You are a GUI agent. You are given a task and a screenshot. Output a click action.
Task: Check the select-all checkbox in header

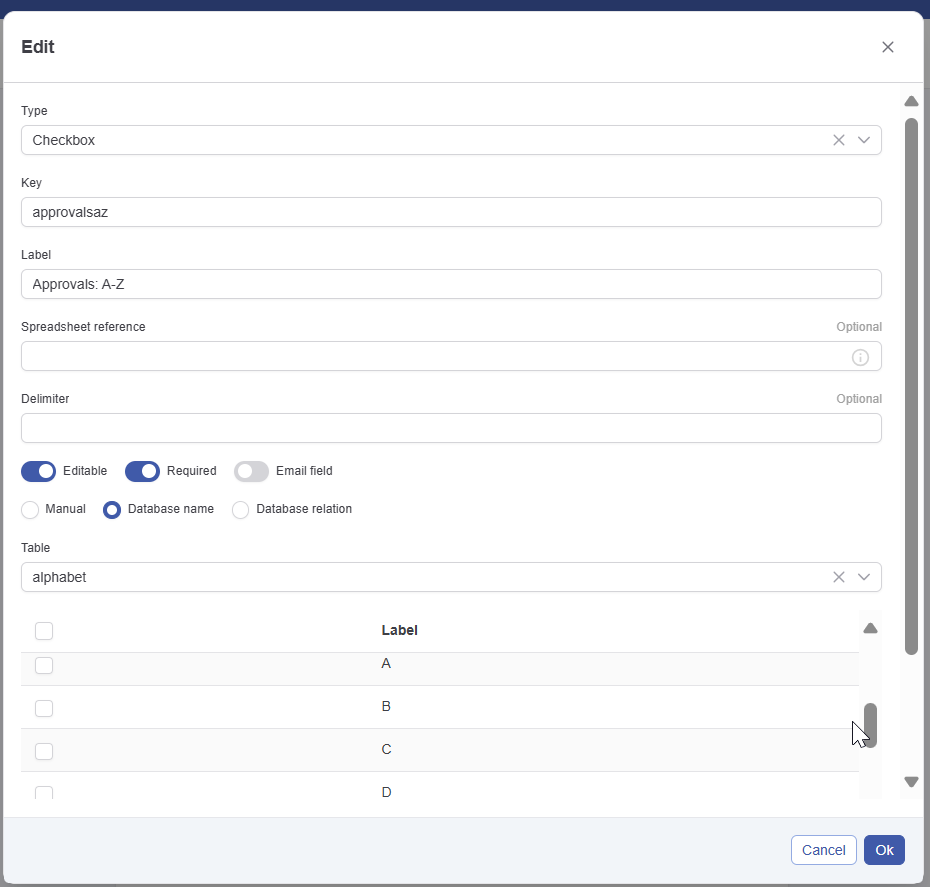[x=44, y=631]
